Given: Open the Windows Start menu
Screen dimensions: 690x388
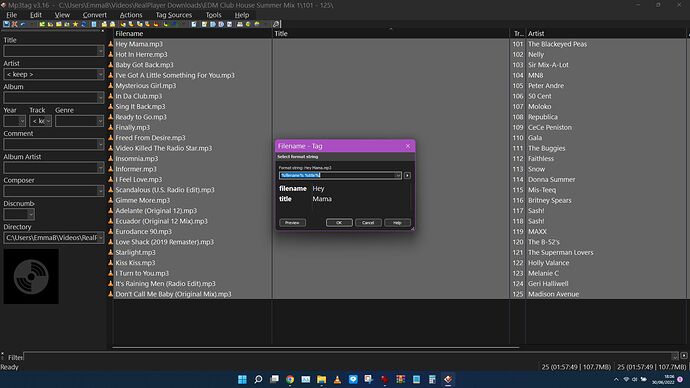Looking at the screenshot, I should pyautogui.click(x=242, y=379).
